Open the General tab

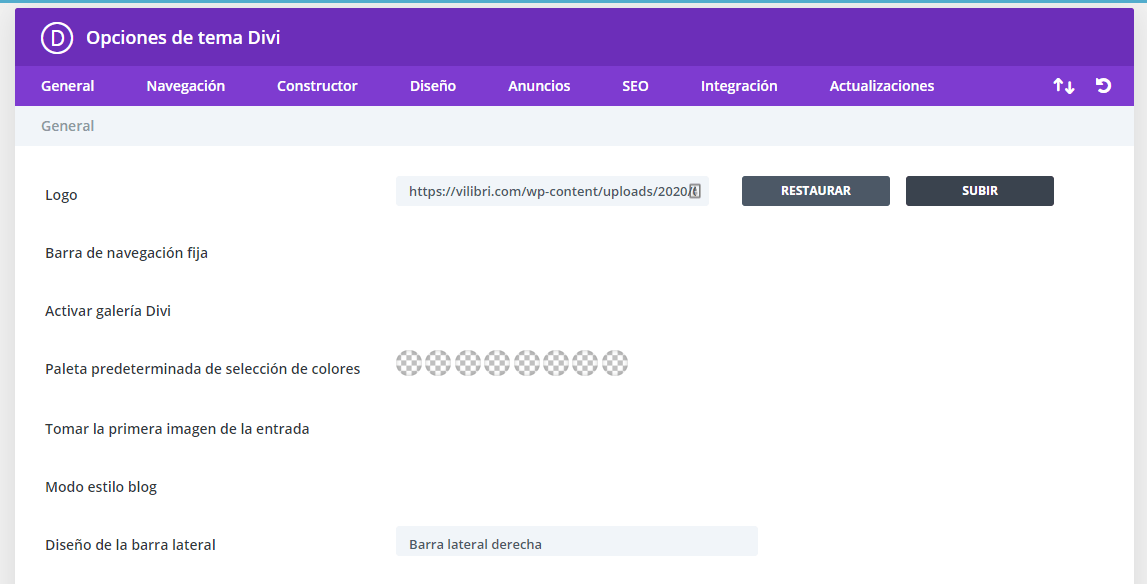67,86
